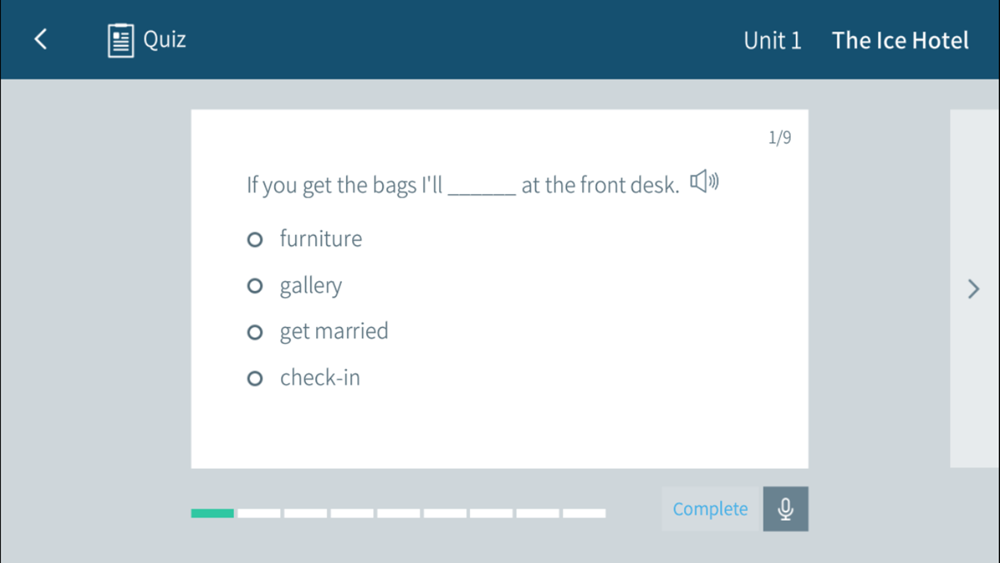Tap the microphone recording button
The width and height of the screenshot is (1000, 563).
click(x=786, y=509)
